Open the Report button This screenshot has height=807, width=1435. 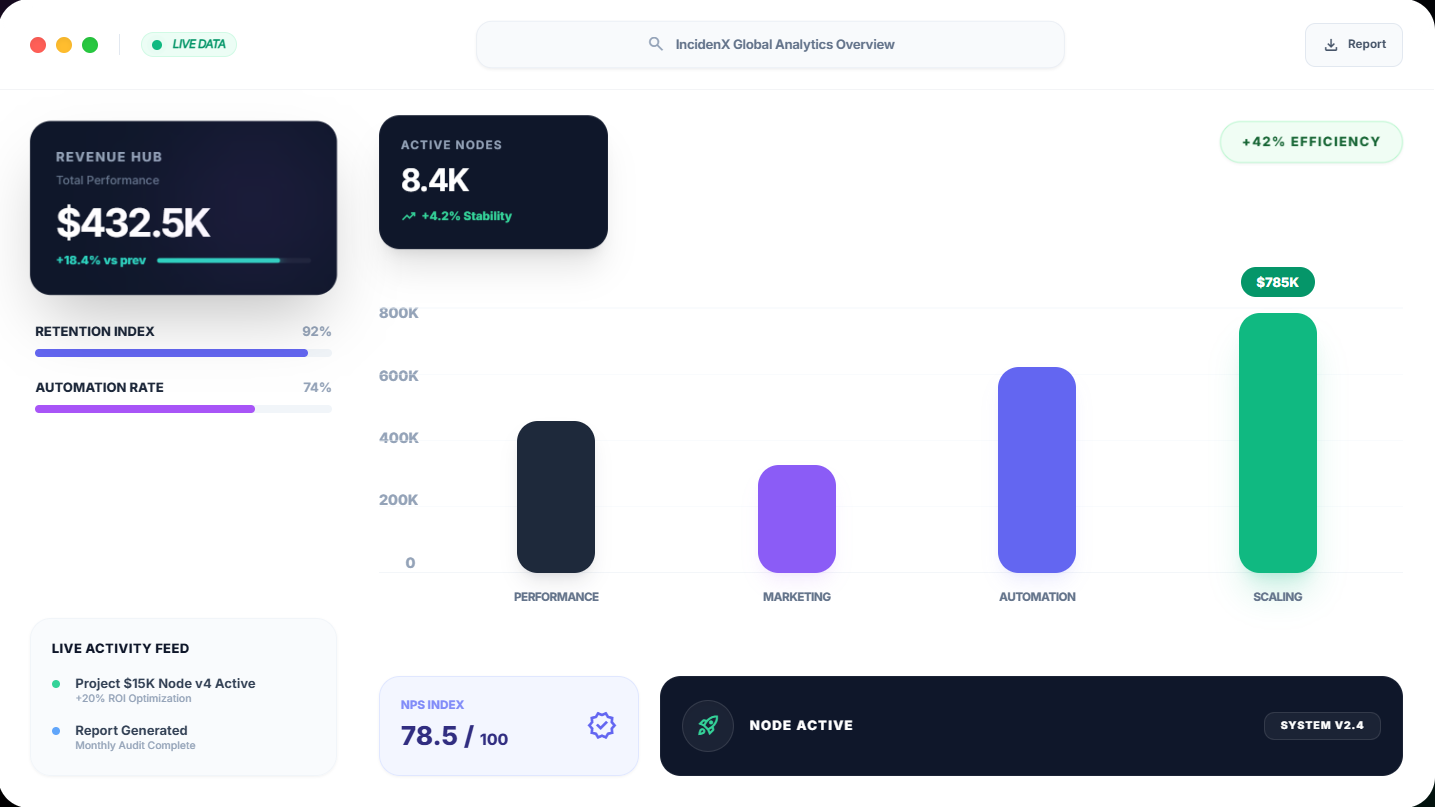[x=1353, y=45]
